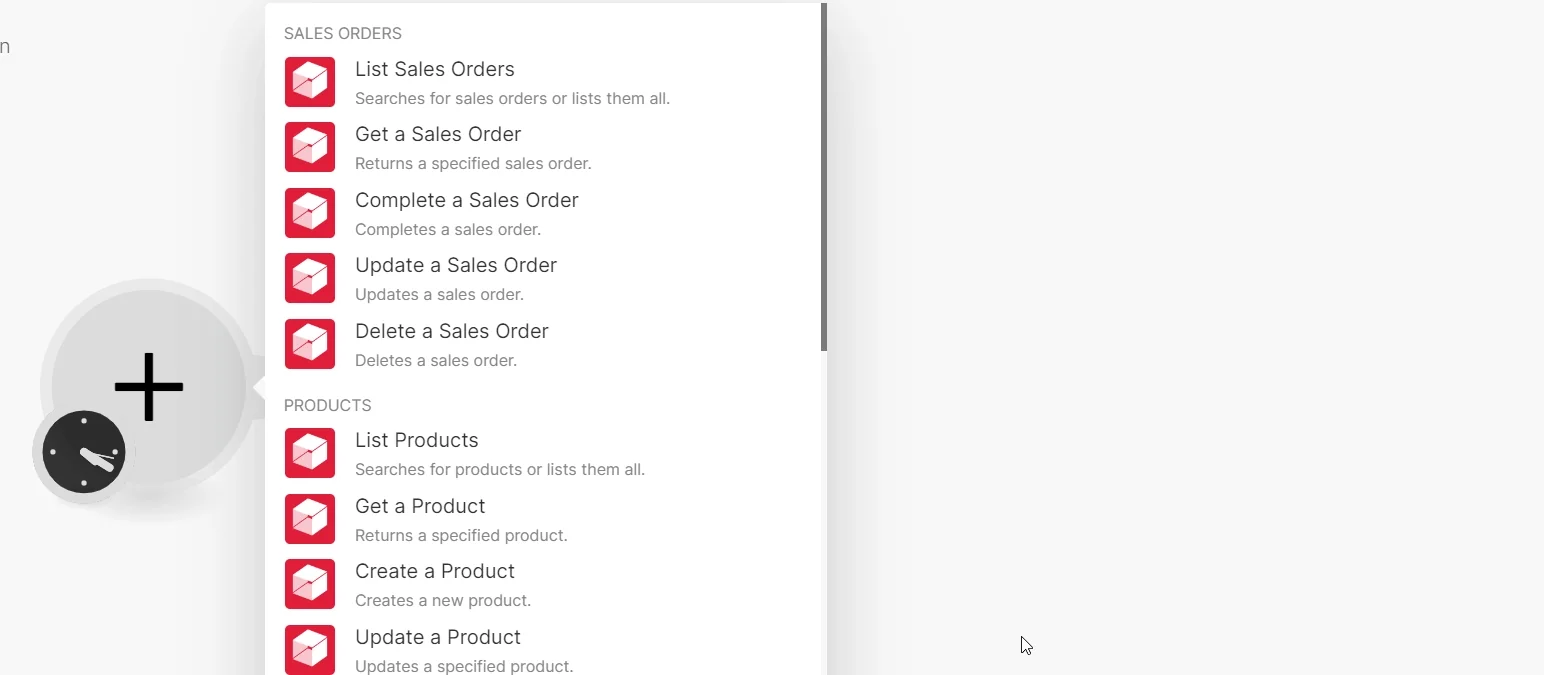Click the Get a Product icon

coord(310,519)
